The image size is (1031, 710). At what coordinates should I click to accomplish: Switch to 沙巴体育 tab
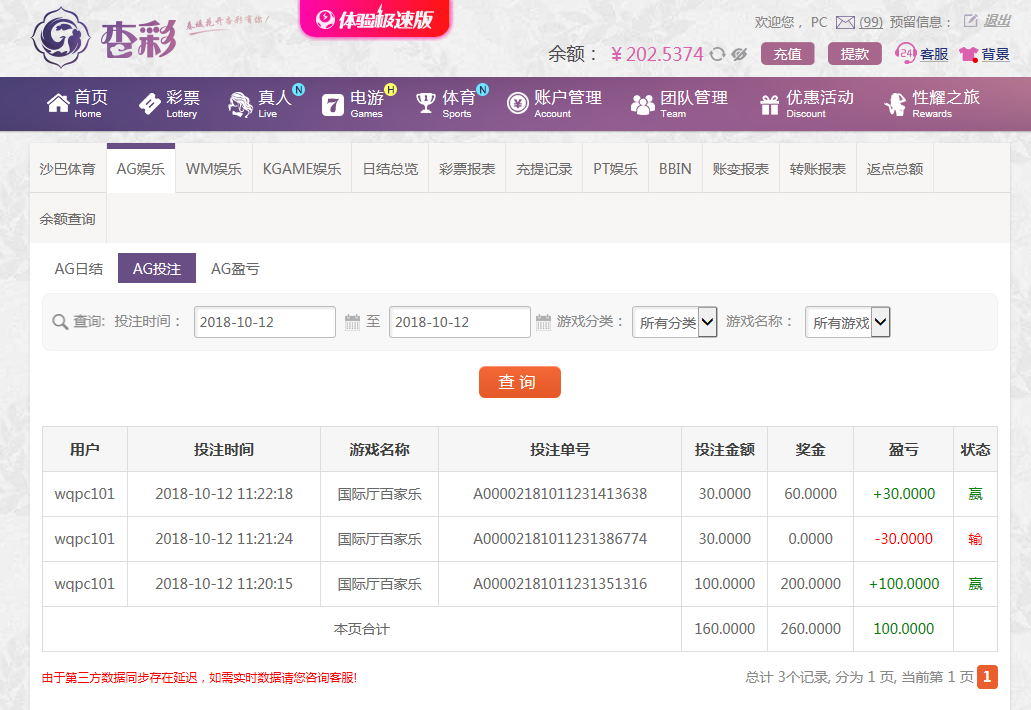[x=67, y=169]
